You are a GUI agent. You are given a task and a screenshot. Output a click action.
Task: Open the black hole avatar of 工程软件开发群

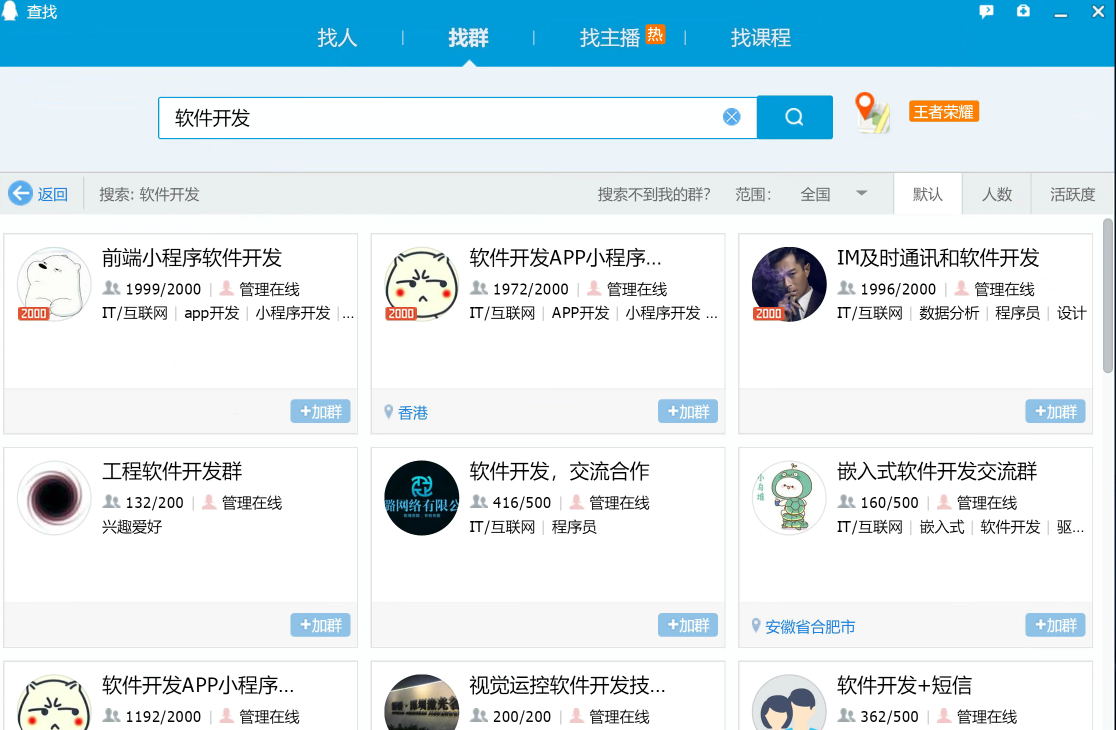tap(54, 498)
